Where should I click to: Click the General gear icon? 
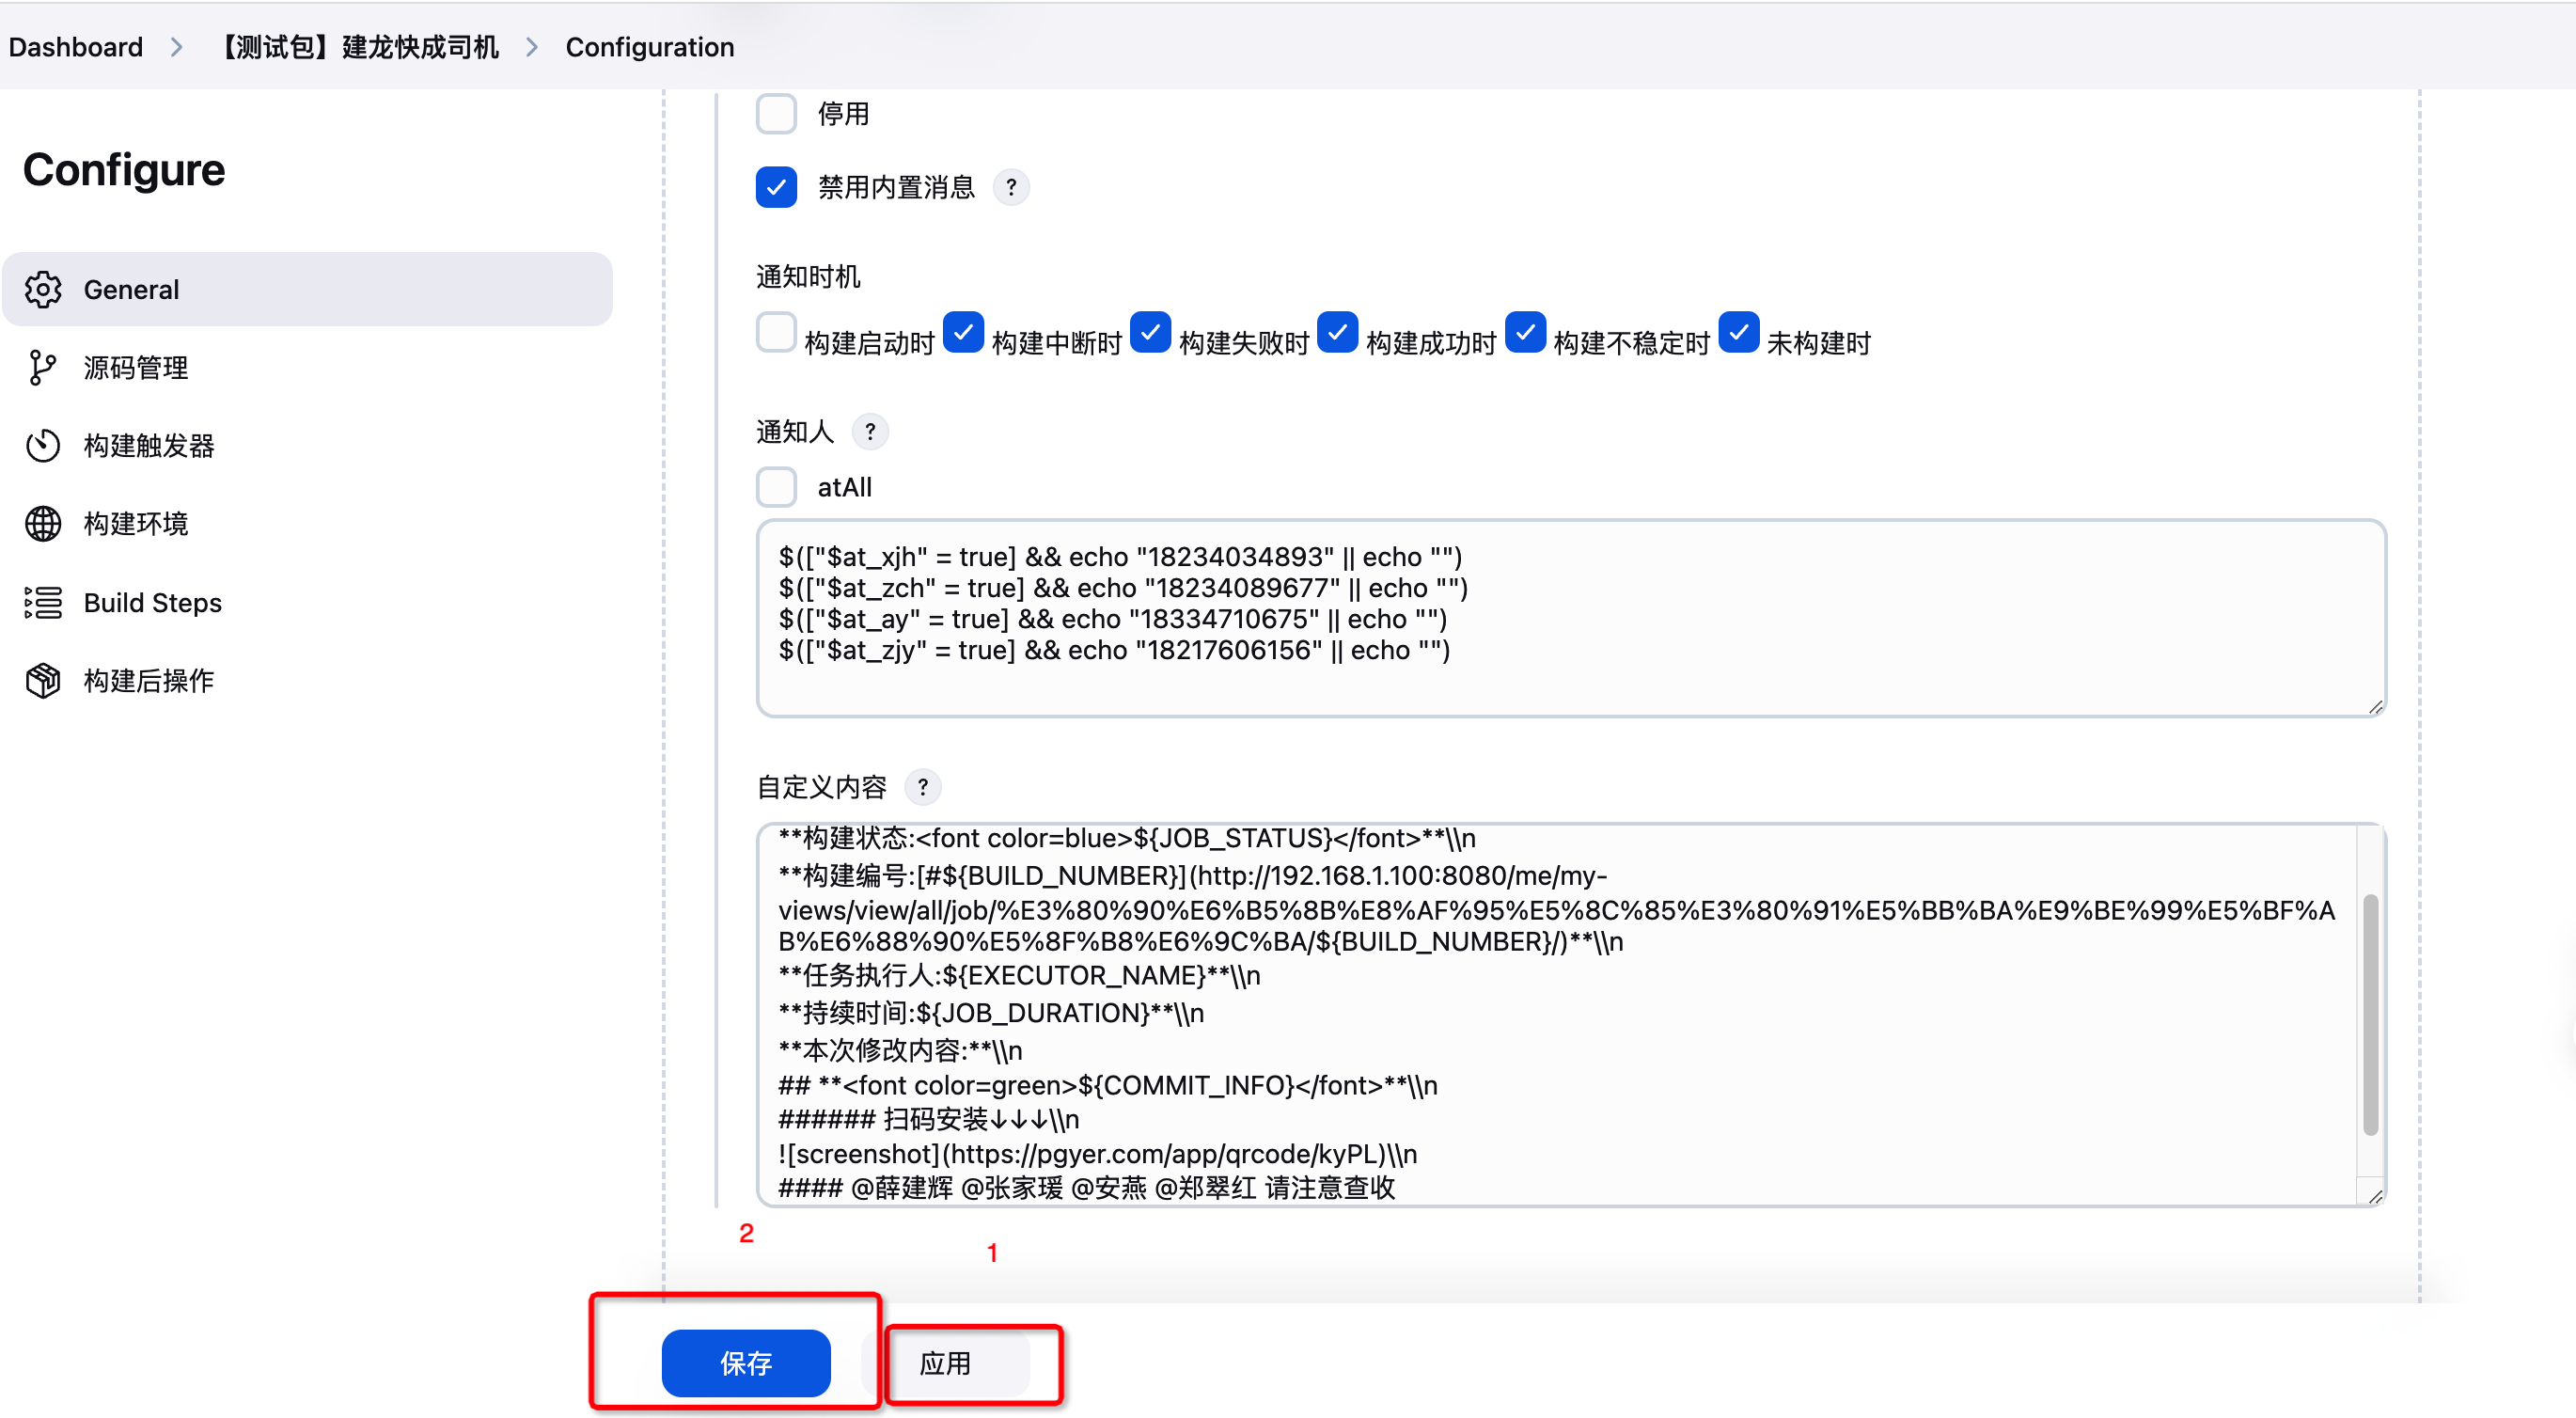(43, 290)
